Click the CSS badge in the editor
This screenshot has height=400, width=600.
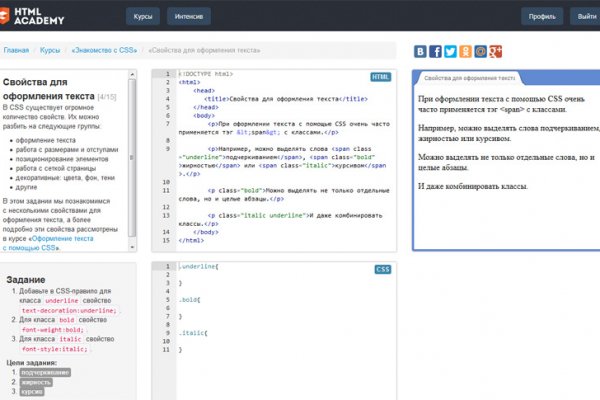382,269
